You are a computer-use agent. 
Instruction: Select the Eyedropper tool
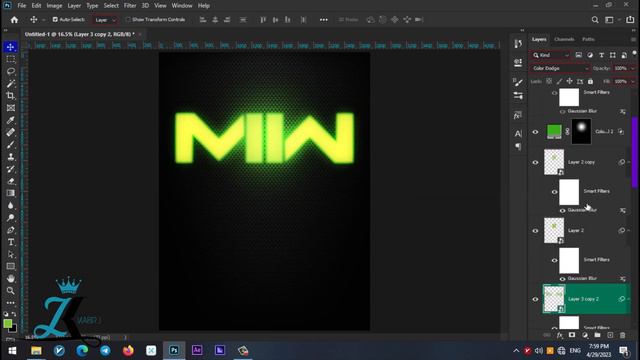click(x=11, y=120)
